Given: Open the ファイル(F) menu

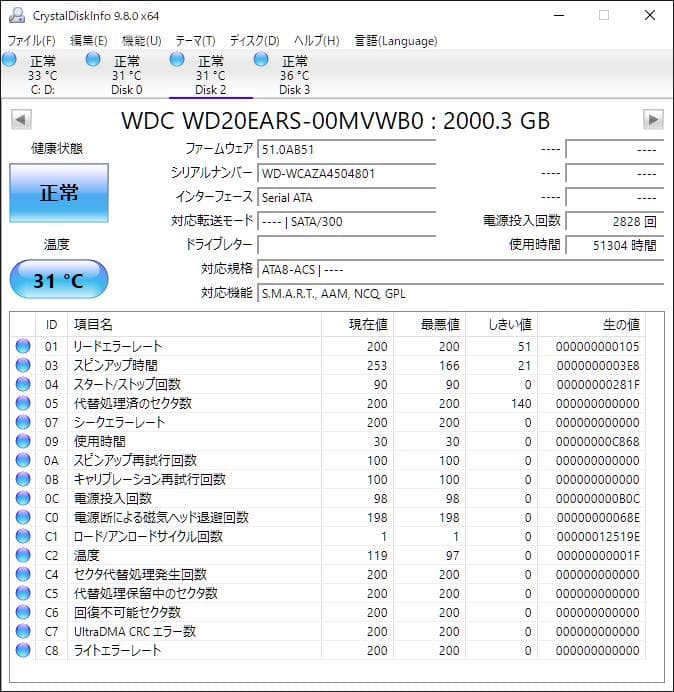Looking at the screenshot, I should tap(31, 41).
